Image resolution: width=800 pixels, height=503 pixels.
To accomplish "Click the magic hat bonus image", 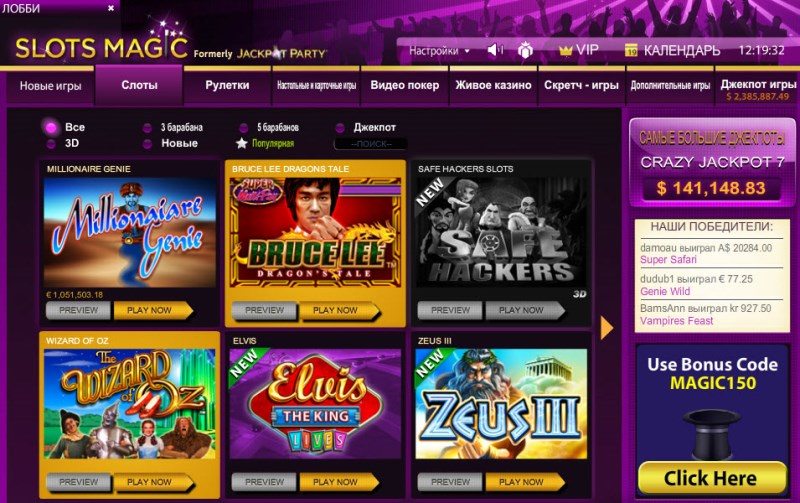I will [711, 434].
